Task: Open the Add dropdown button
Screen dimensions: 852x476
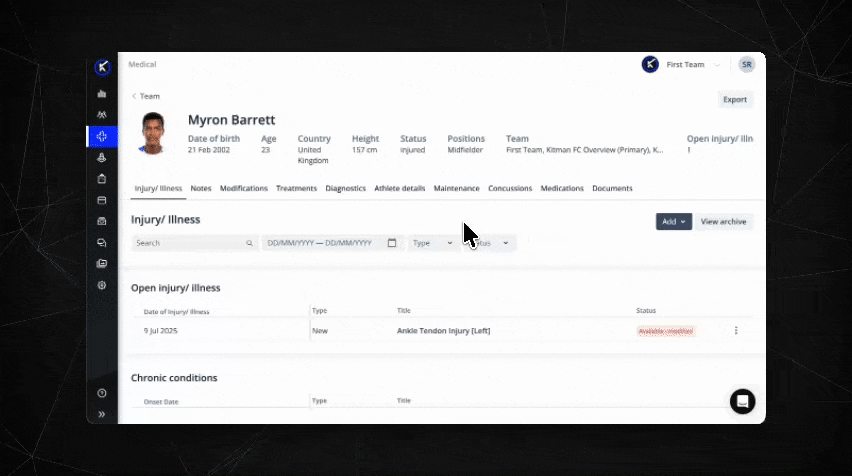Action: 673,222
